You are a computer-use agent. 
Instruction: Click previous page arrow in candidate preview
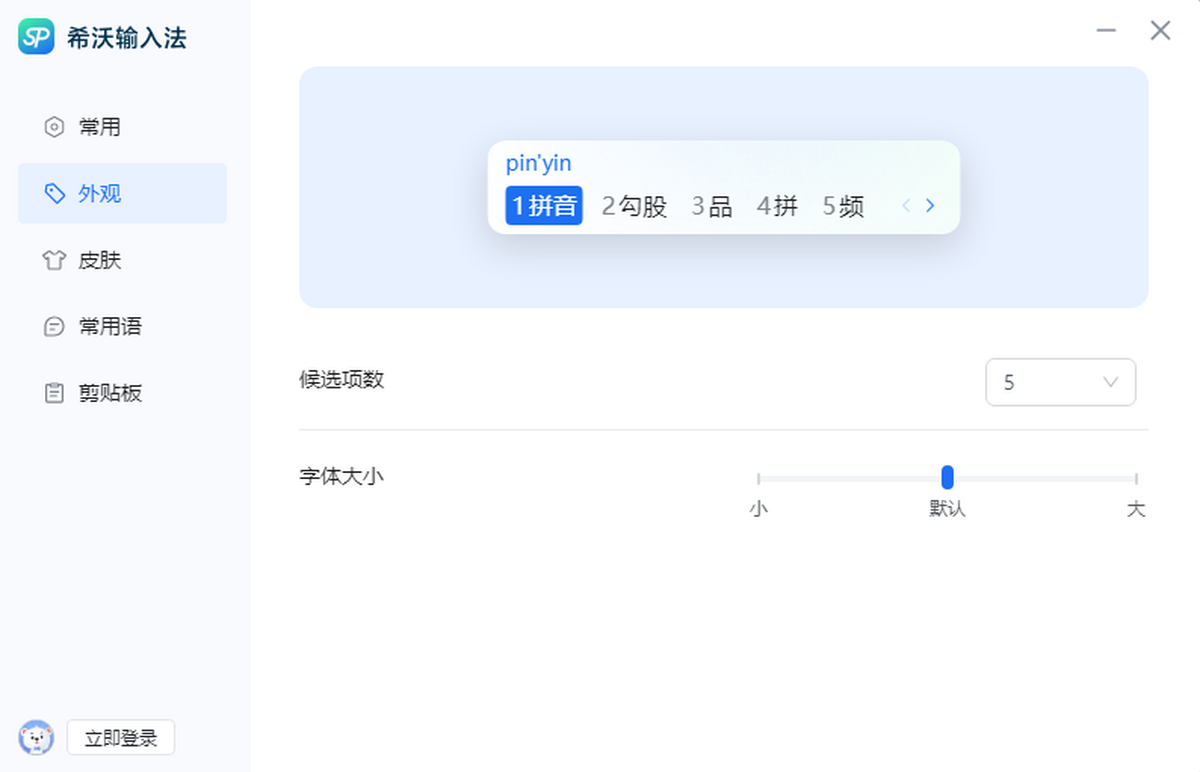(x=906, y=206)
